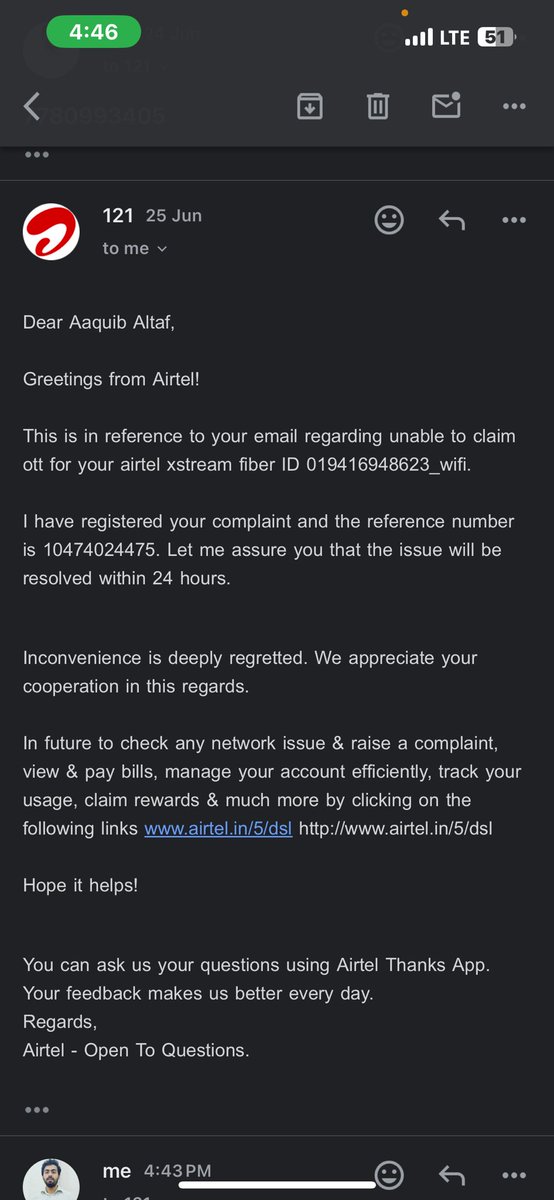Open the blue www.airtel.in/5/dsl link
554x1200 pixels.
click(x=218, y=828)
